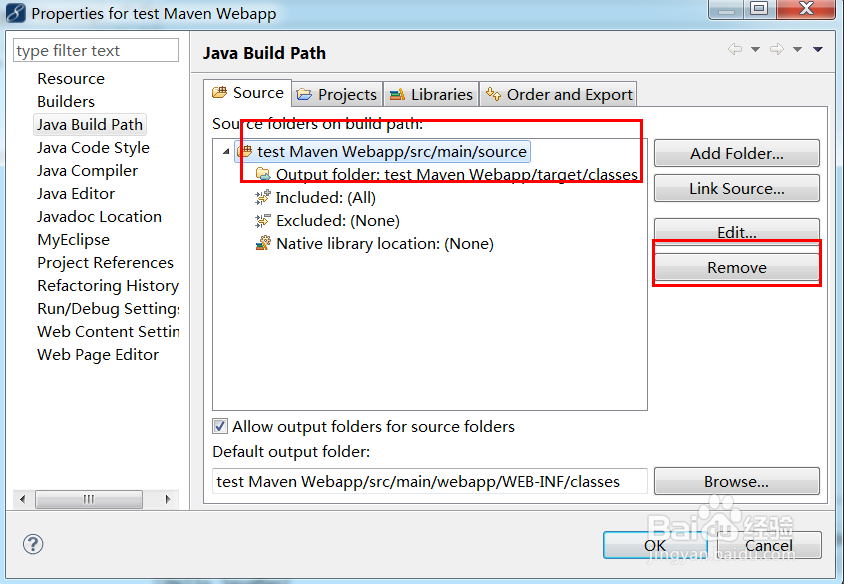Click the Native library location icon
This screenshot has width=844, height=584.
click(x=264, y=244)
